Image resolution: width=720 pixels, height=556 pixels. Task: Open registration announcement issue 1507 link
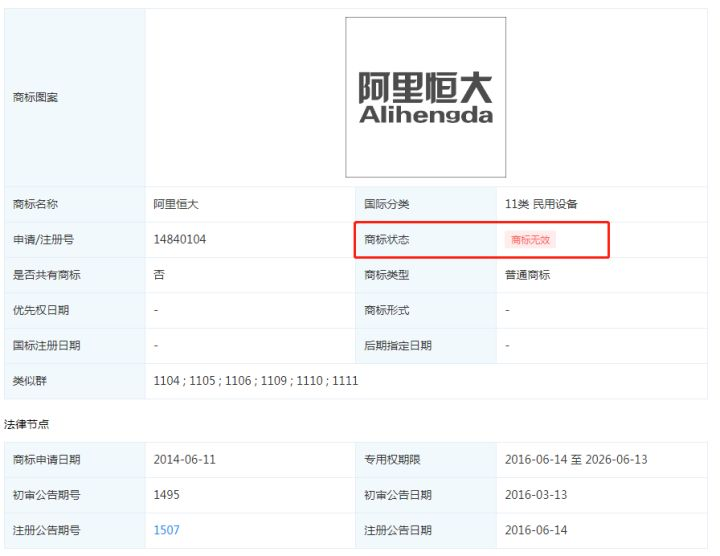pyautogui.click(x=166, y=530)
